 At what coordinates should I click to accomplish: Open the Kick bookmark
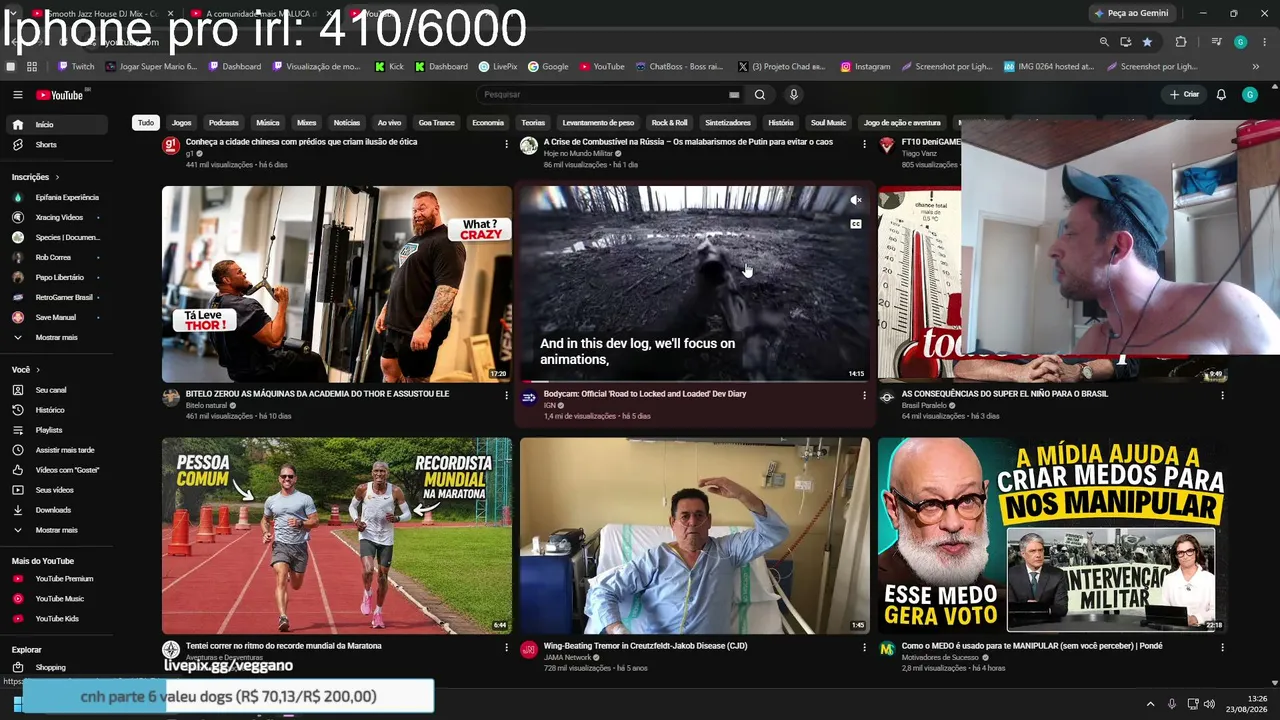[389, 67]
